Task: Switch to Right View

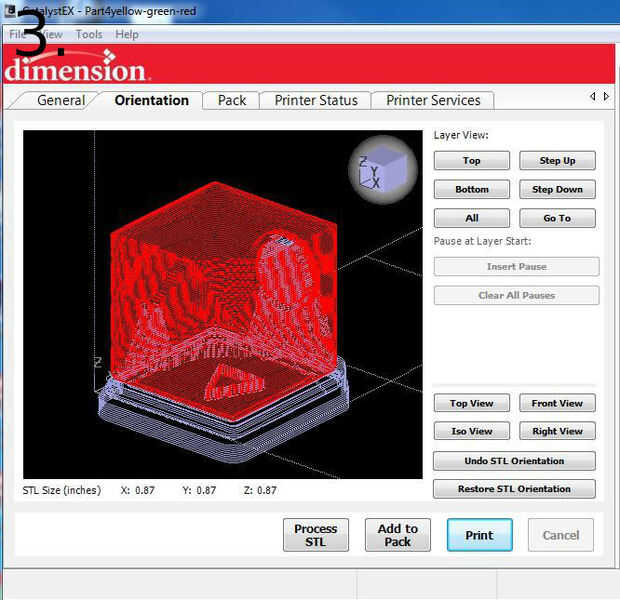Action: point(557,431)
